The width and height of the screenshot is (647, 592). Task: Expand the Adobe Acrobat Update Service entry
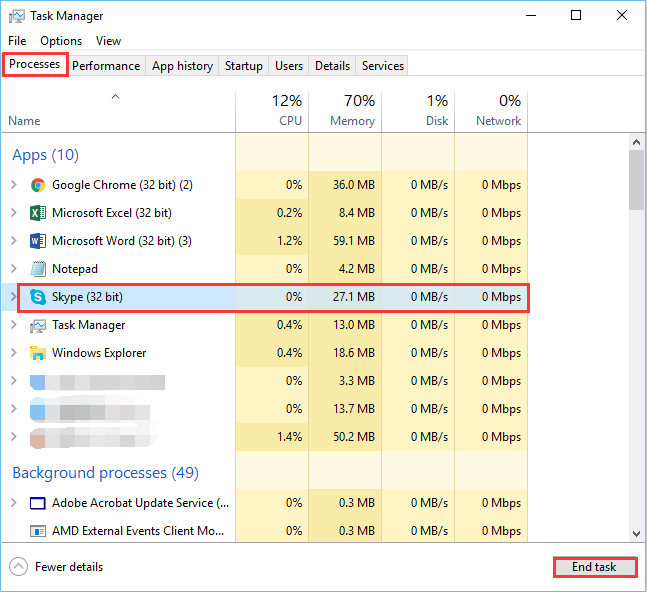[14, 503]
